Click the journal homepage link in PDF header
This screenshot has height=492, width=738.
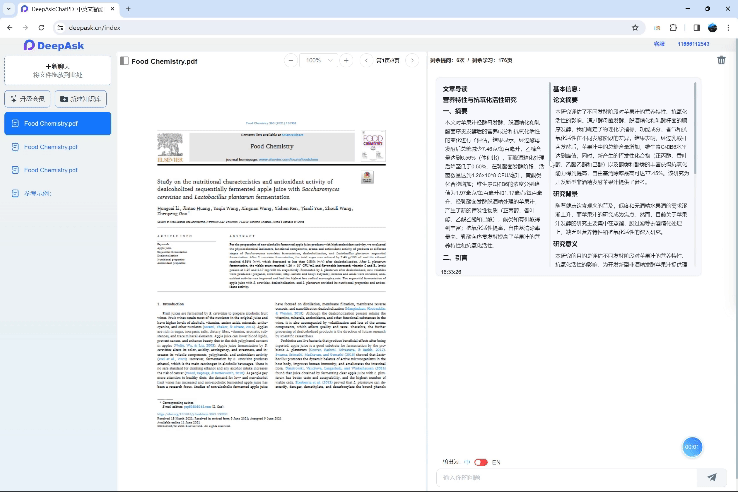click(x=288, y=160)
